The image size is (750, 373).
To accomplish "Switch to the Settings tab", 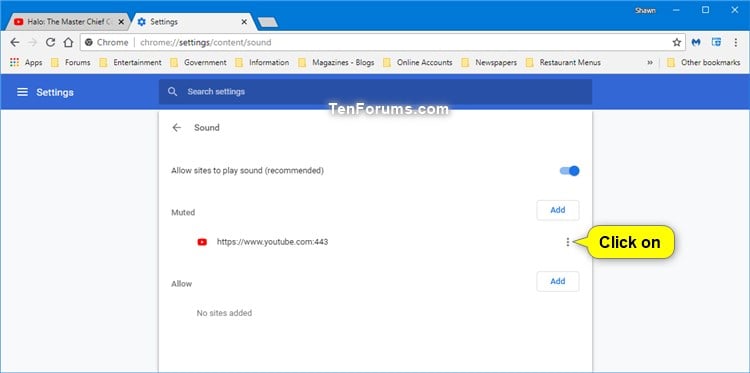I will tap(191, 22).
